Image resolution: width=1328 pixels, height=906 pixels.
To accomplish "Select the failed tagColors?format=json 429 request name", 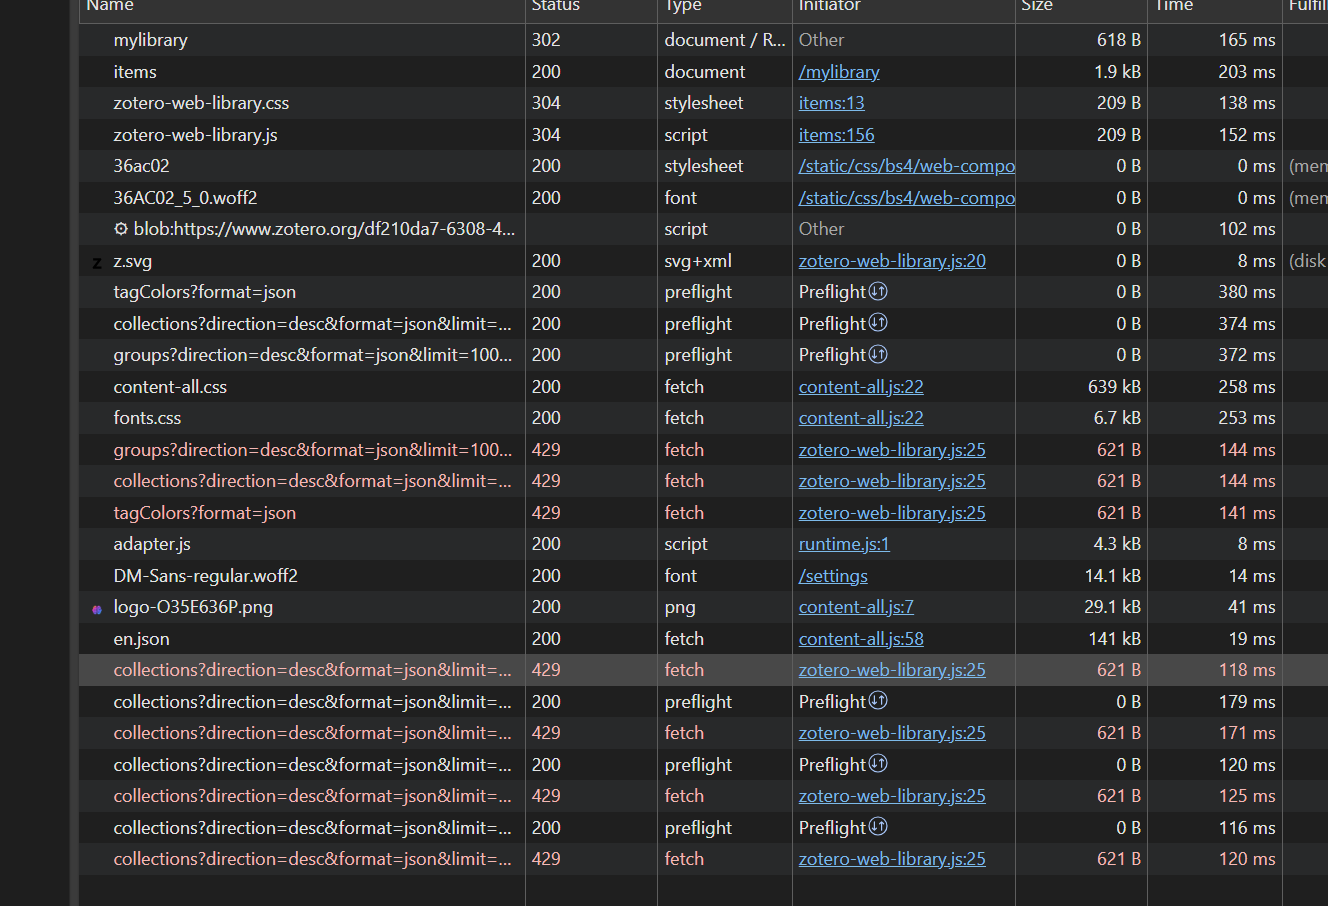I will click(x=205, y=513).
